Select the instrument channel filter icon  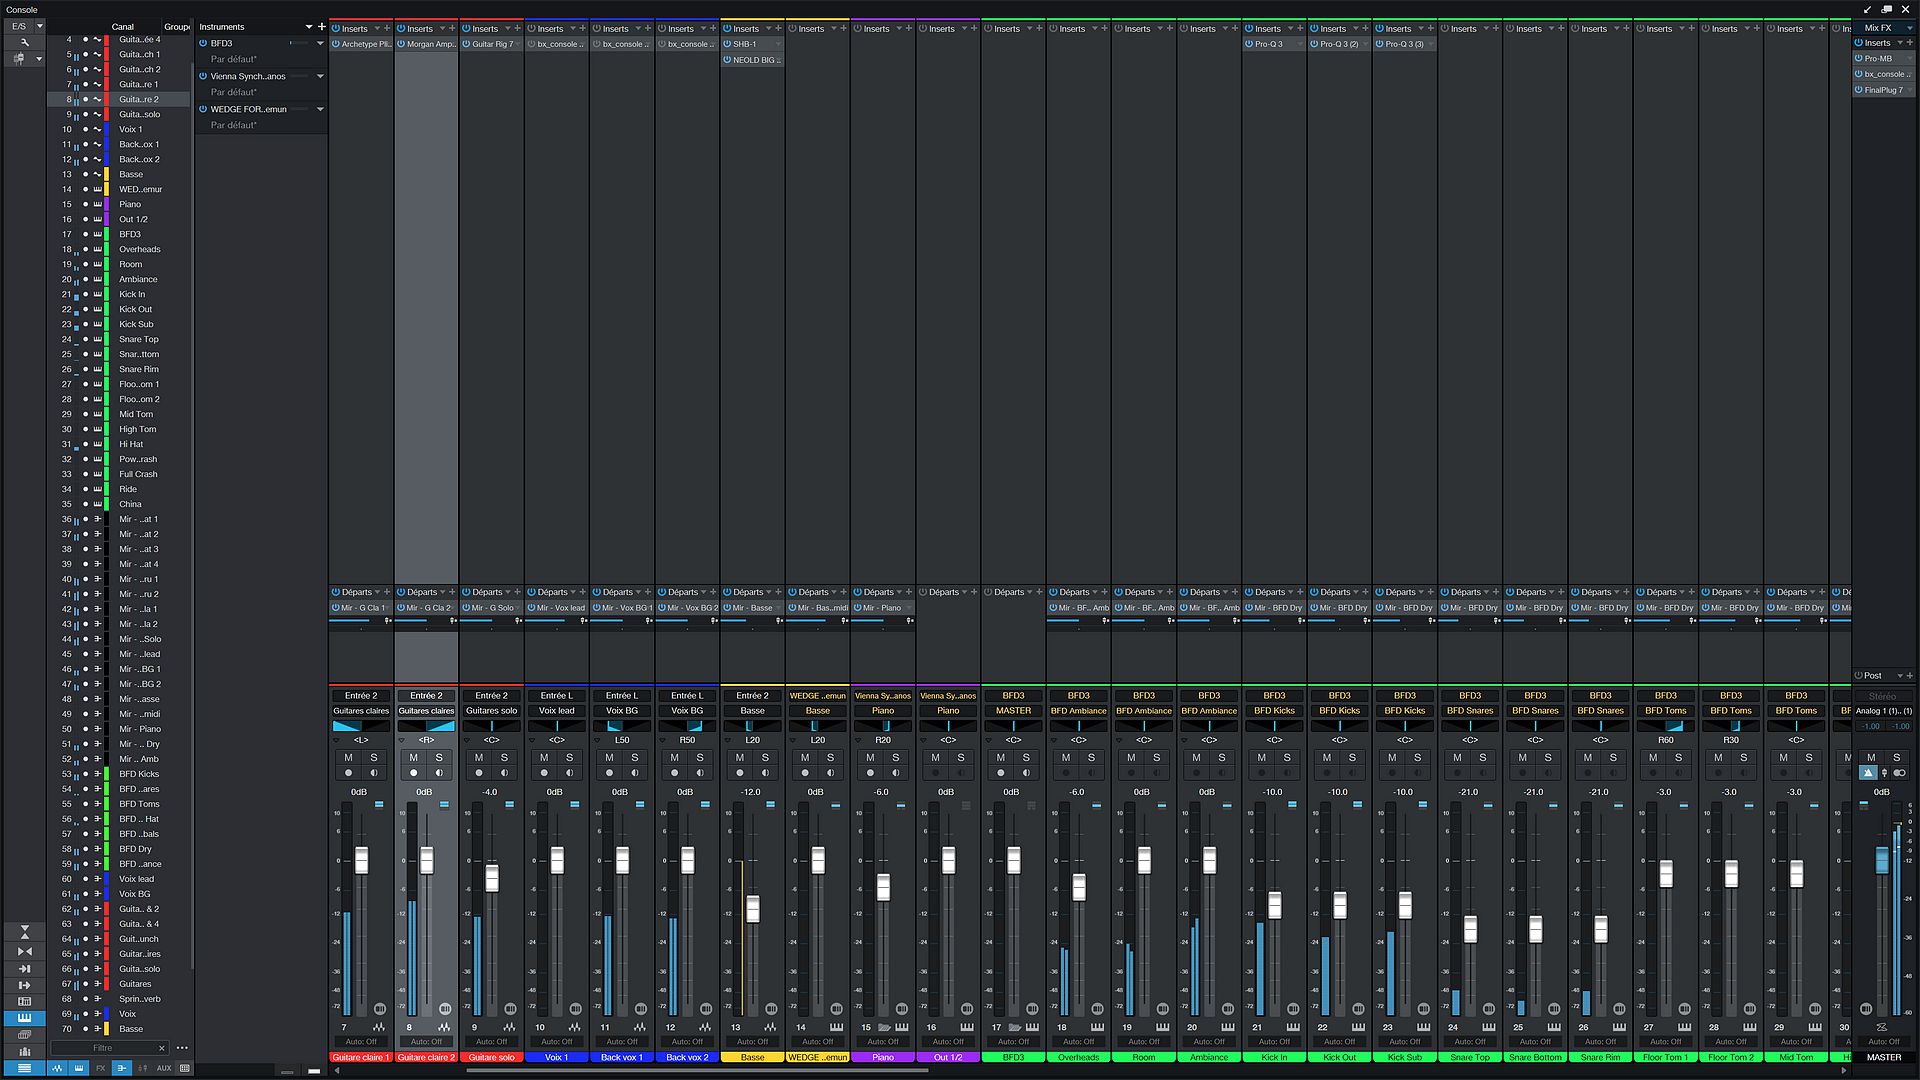pos(79,1068)
